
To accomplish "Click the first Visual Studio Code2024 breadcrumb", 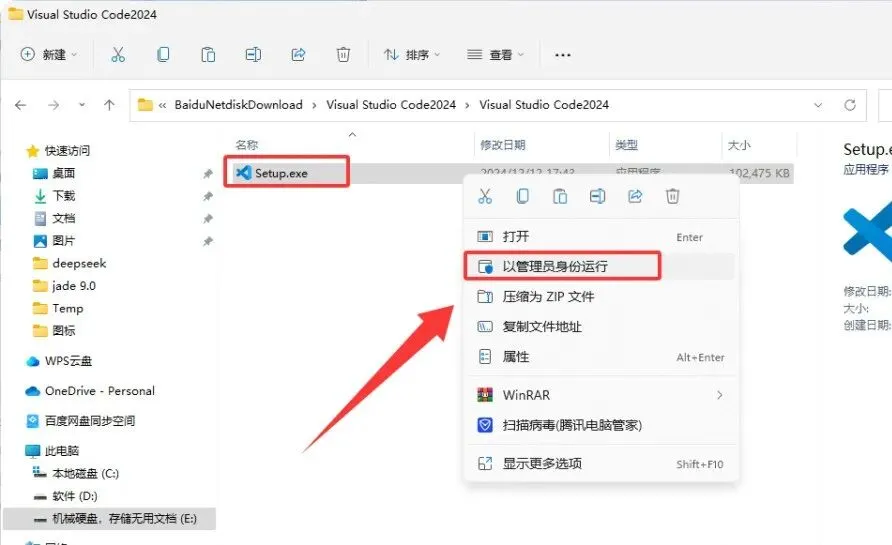I will coord(391,105).
